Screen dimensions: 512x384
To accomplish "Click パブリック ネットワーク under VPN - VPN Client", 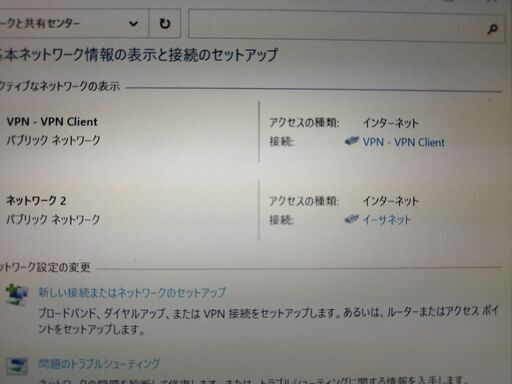I will pos(53,140).
